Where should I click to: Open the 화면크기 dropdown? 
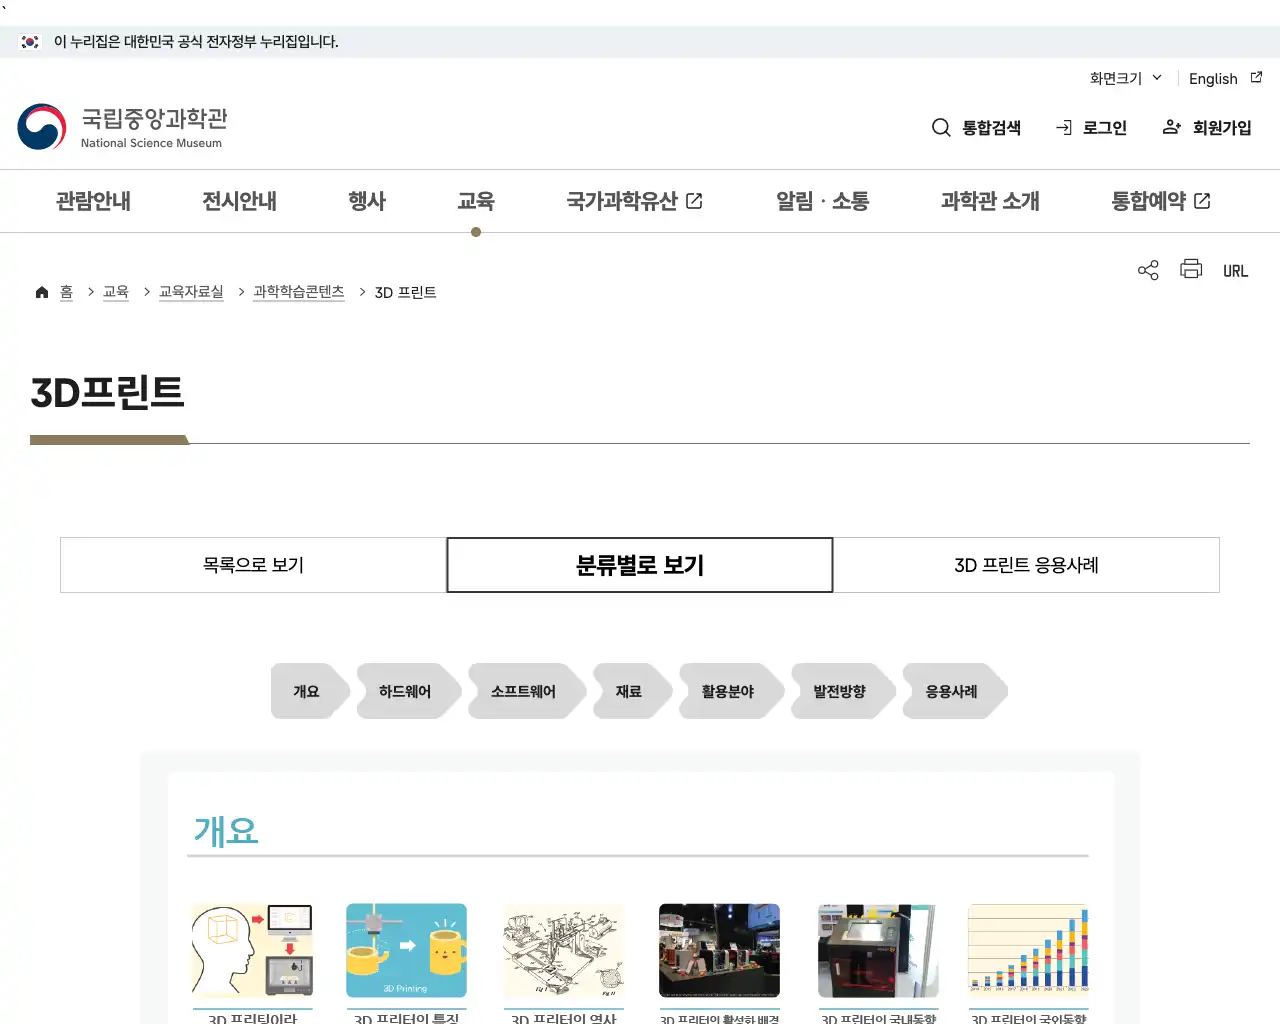[x=1123, y=78]
